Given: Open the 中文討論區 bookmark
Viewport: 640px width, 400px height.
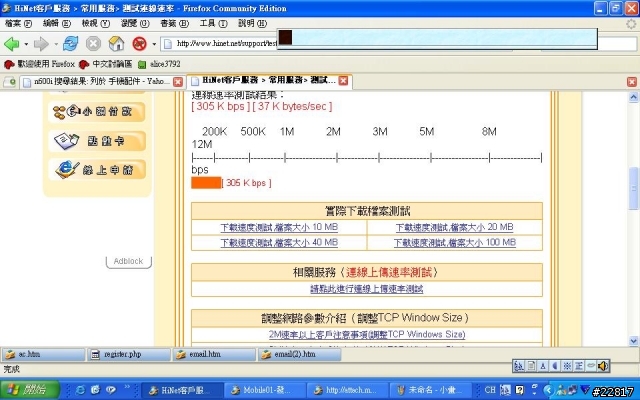Looking at the screenshot, I should point(106,64).
